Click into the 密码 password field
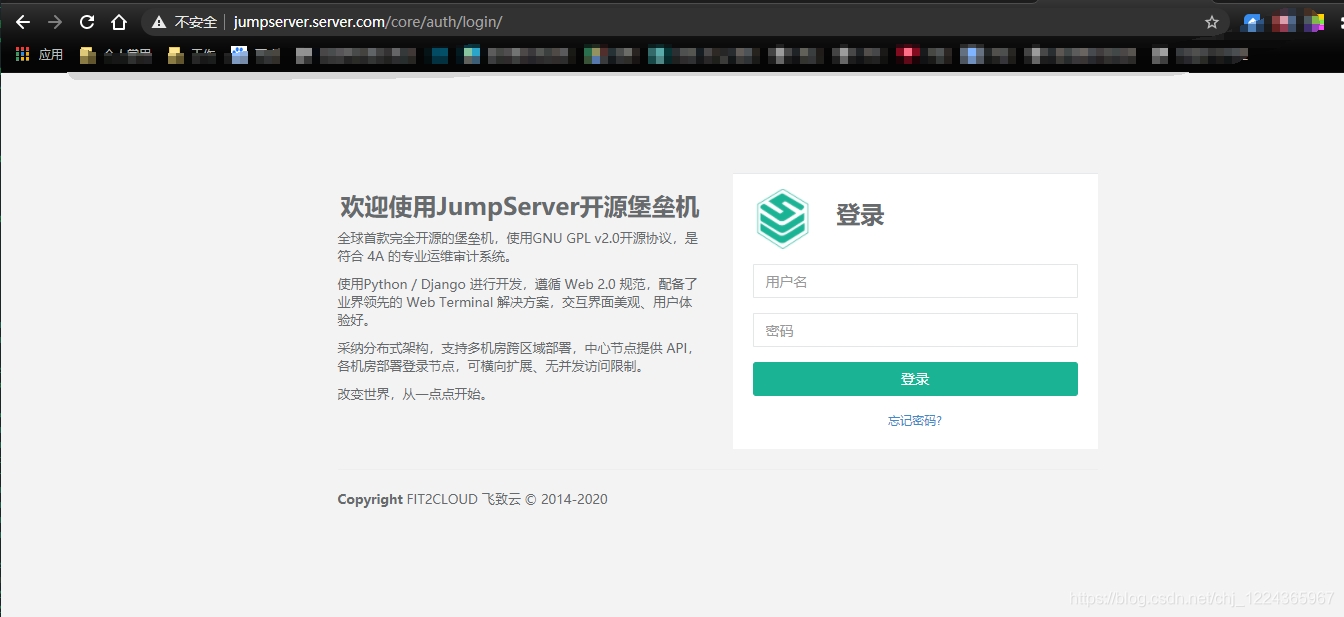 [x=915, y=330]
